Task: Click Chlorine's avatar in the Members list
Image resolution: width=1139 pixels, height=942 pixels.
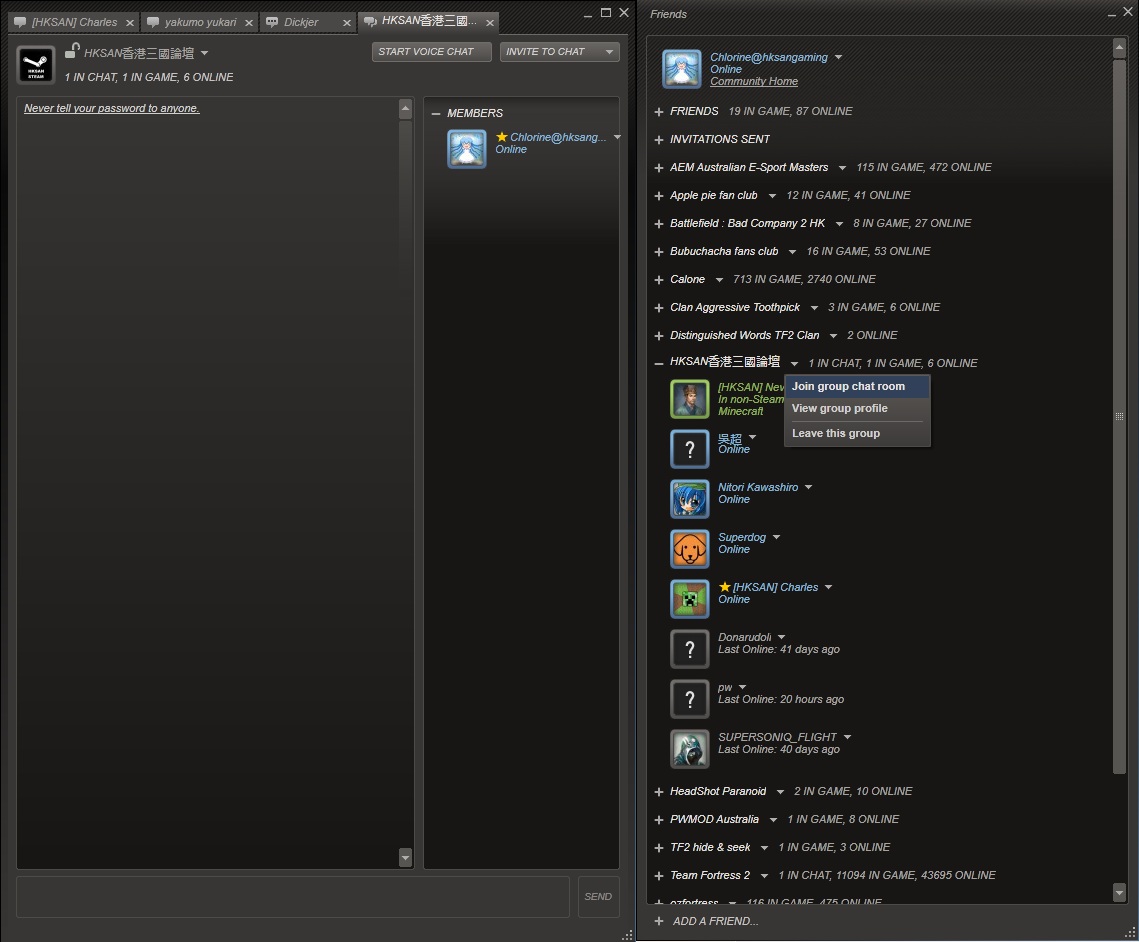Action: coord(466,149)
